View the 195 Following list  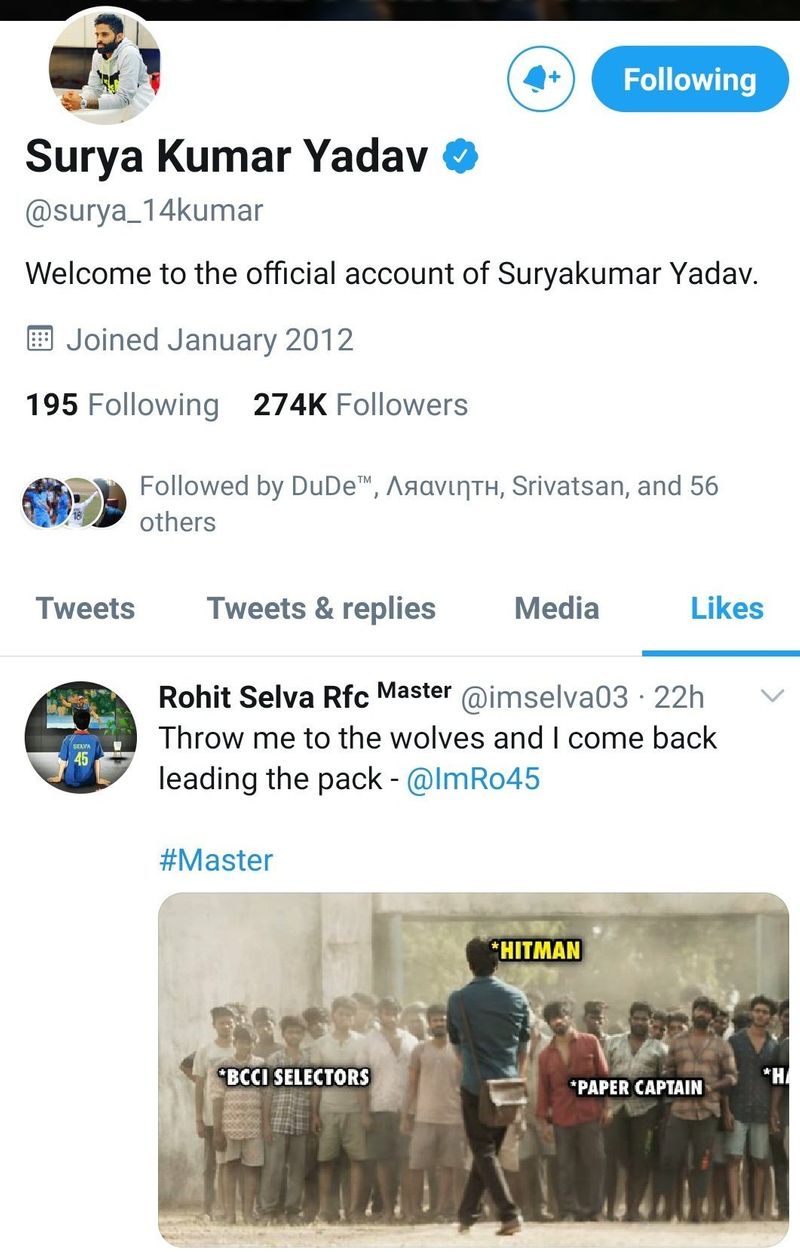pos(122,405)
